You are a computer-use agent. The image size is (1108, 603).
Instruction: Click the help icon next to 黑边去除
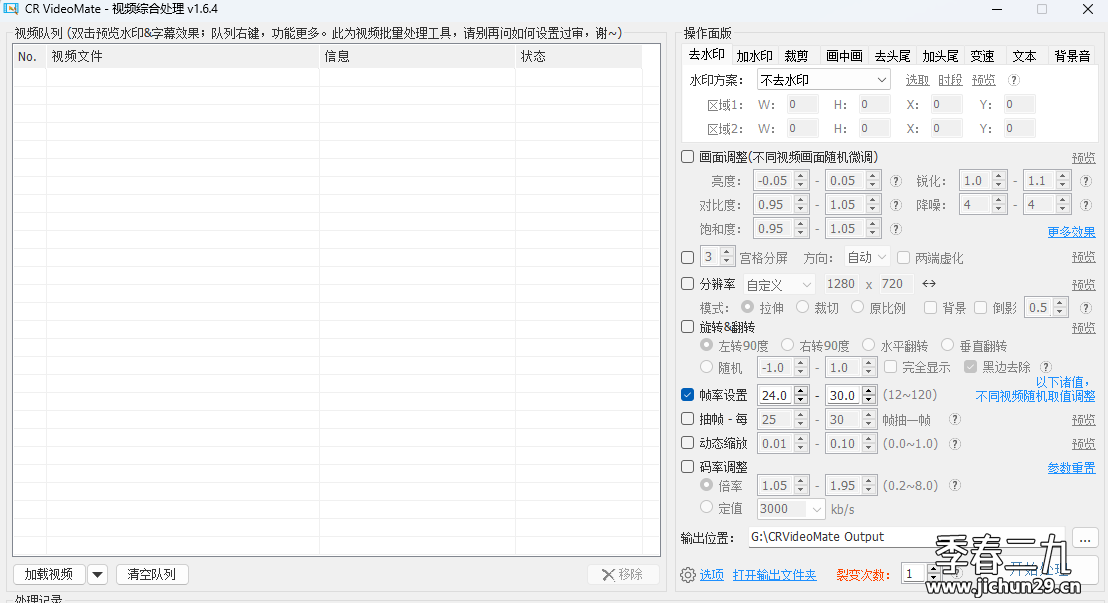point(1046,367)
